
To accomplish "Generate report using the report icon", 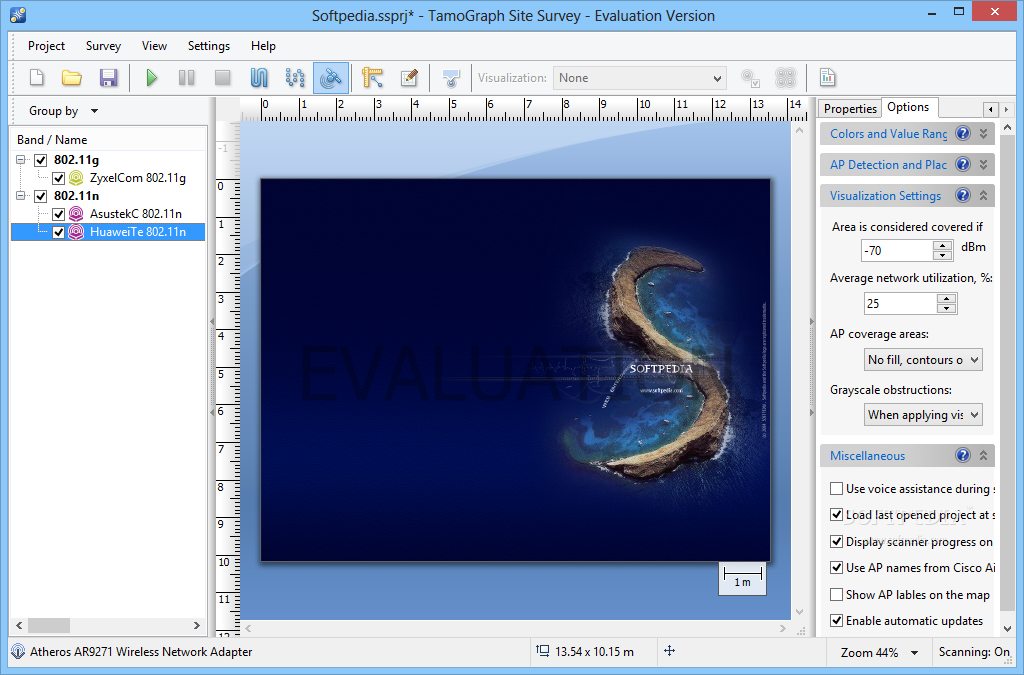I will click(827, 77).
